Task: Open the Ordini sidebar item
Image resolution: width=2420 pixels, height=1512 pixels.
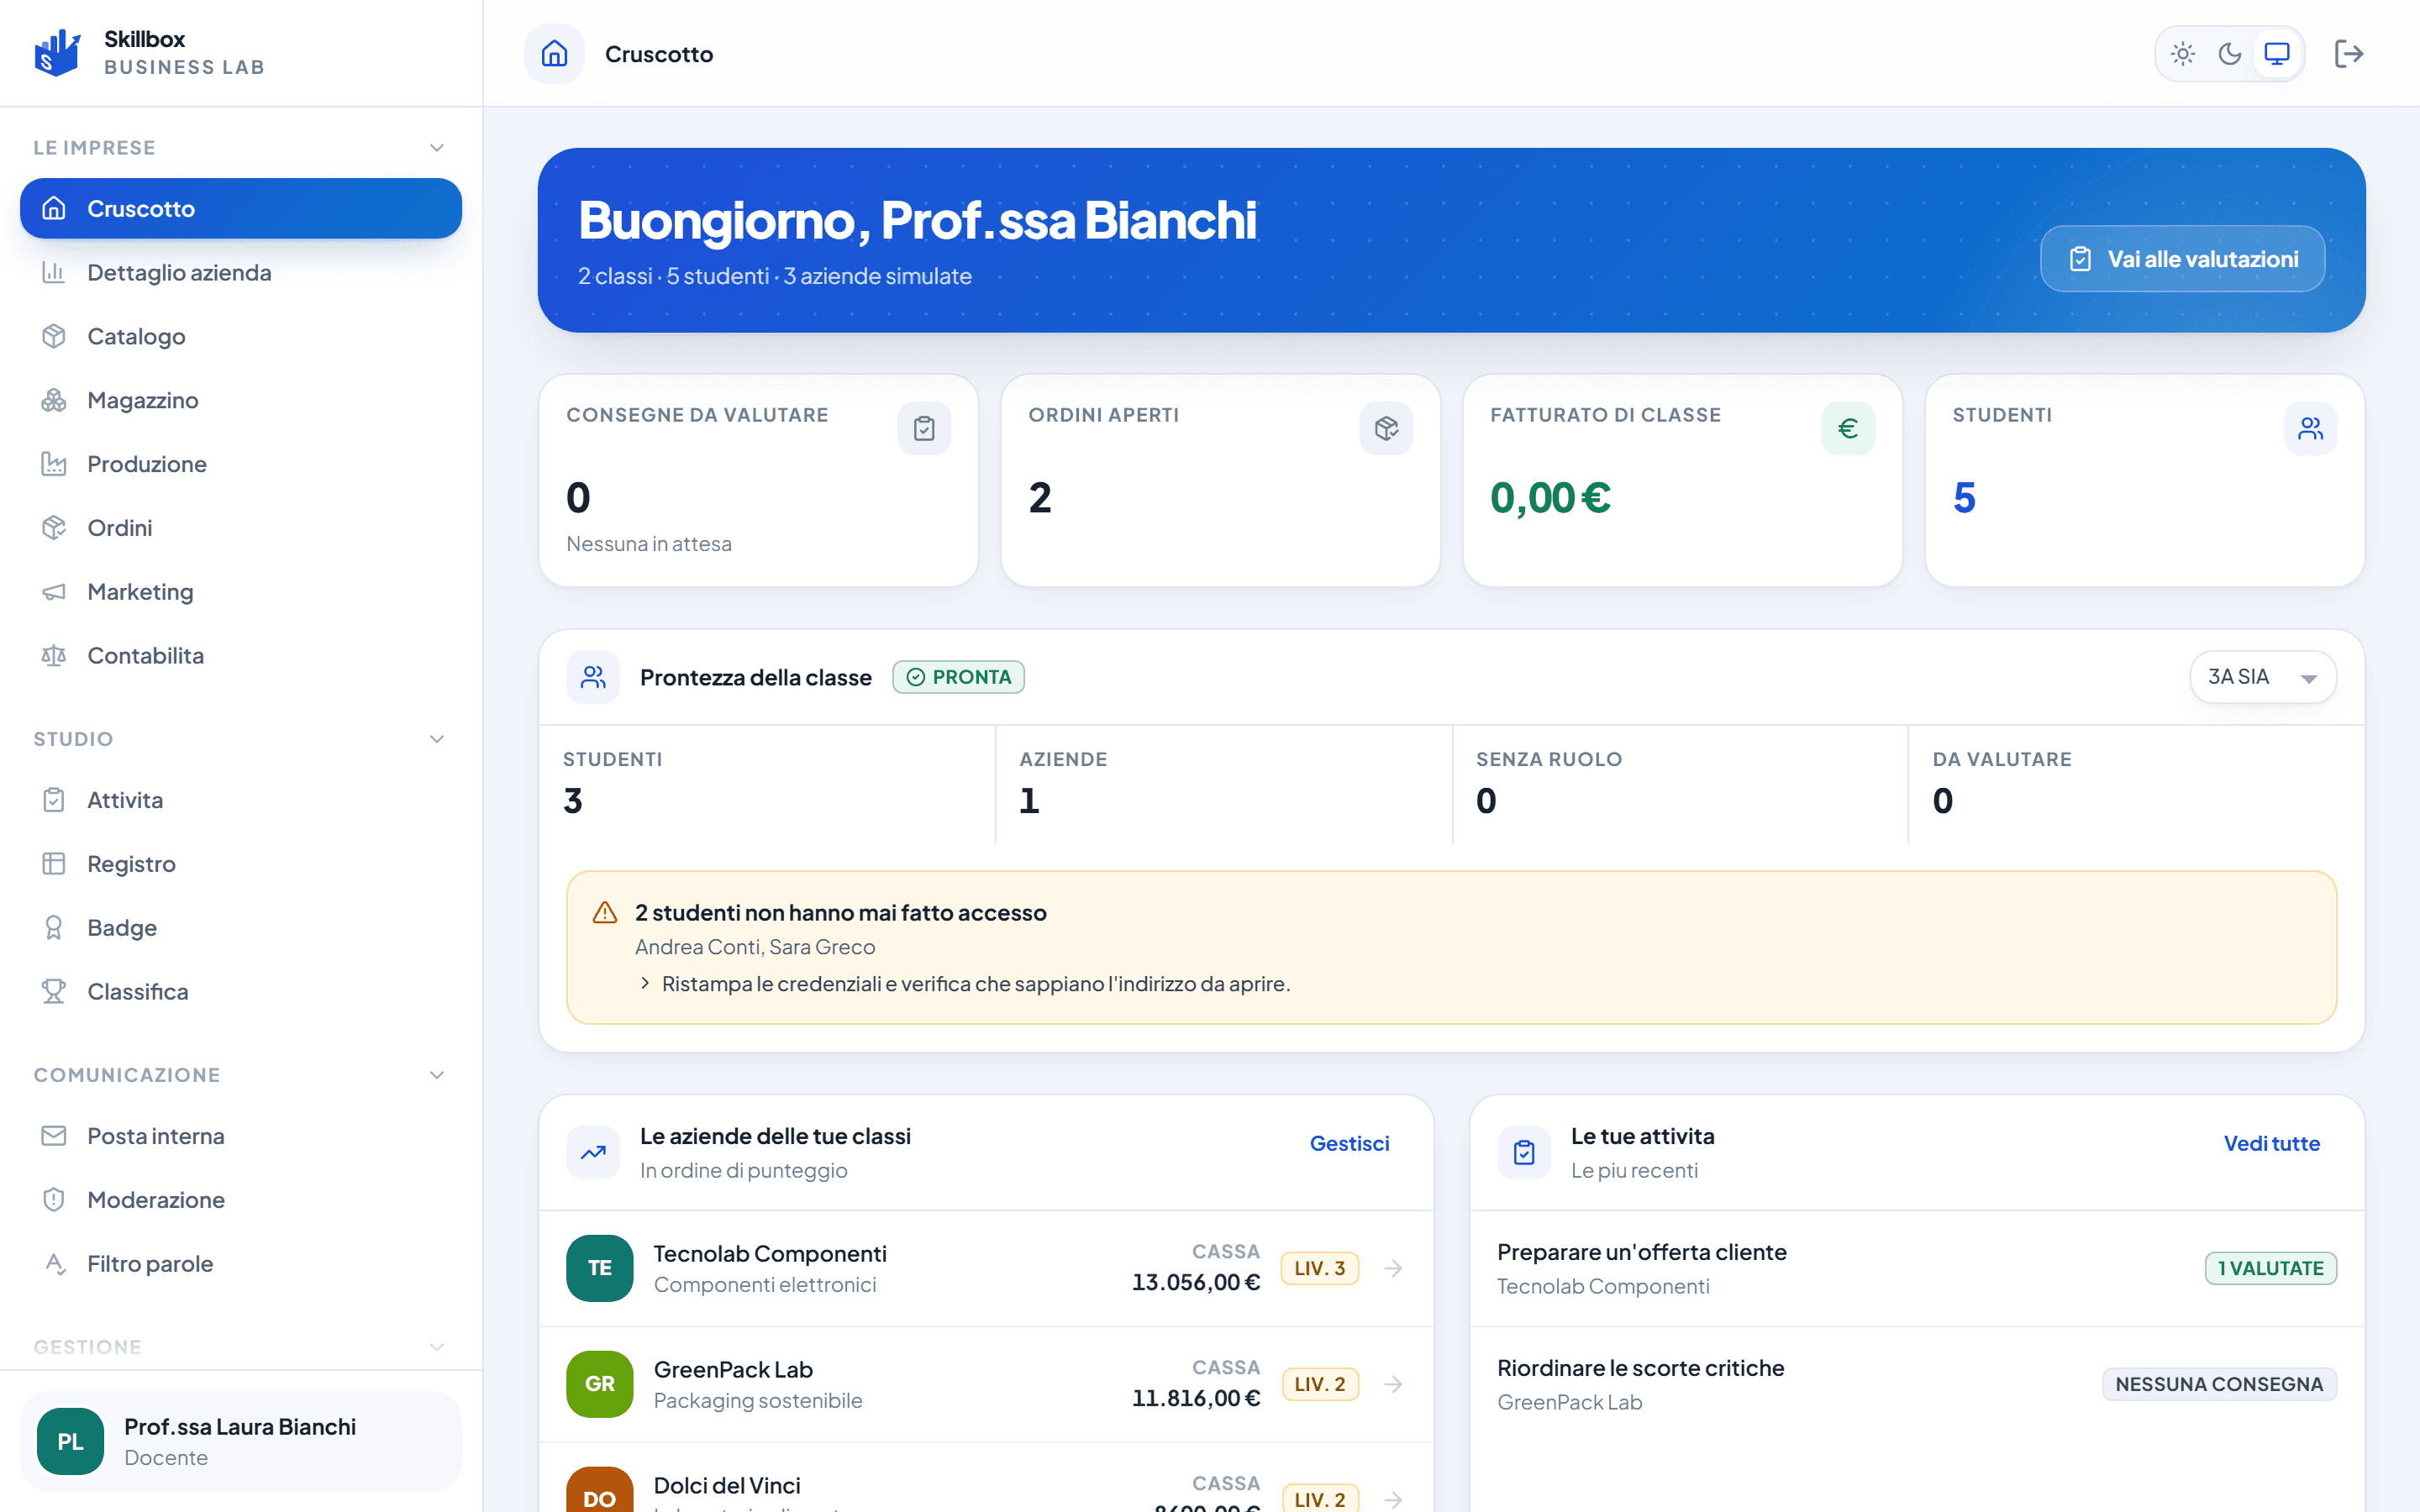Action: [x=241, y=528]
